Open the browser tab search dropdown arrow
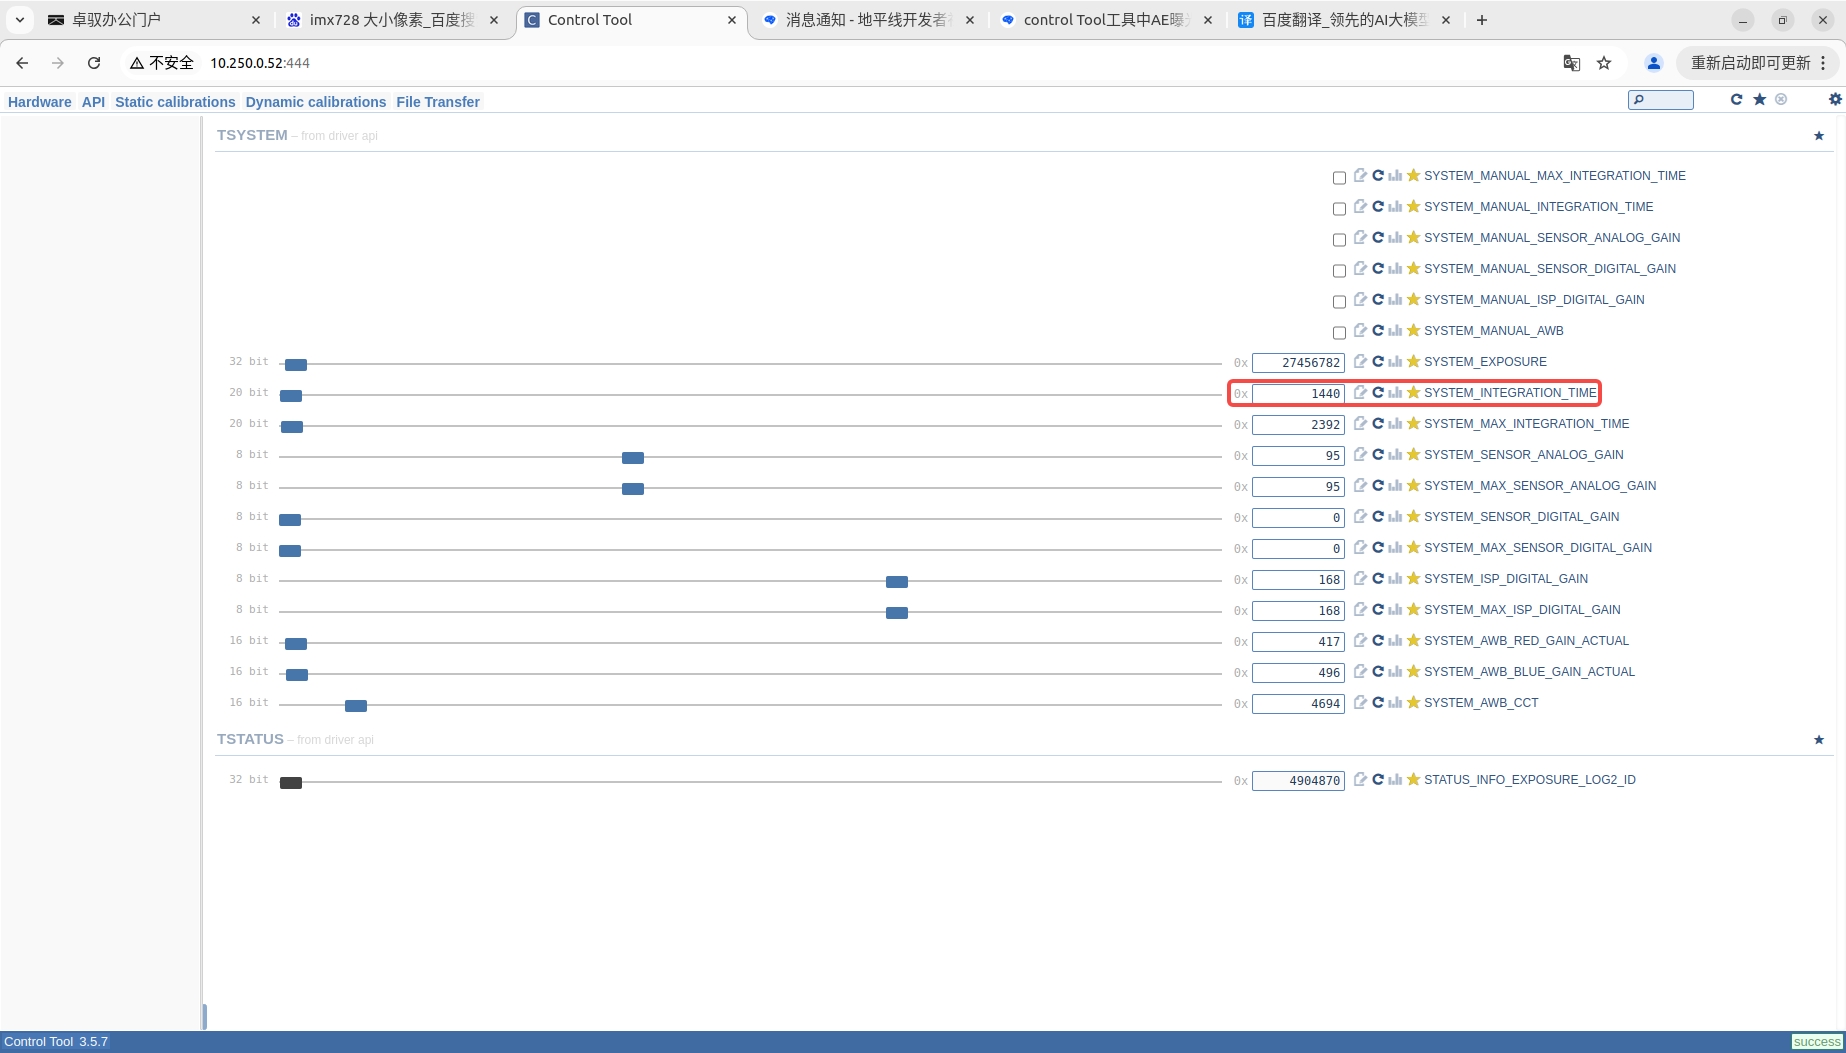Screen dimensions: 1846x1053 (19, 20)
